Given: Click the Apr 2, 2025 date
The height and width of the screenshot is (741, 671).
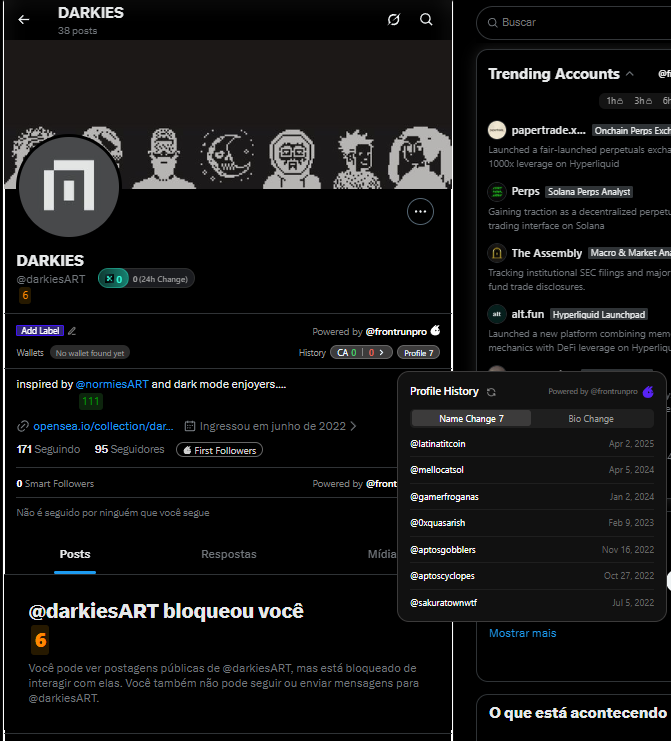Looking at the screenshot, I should point(631,444).
